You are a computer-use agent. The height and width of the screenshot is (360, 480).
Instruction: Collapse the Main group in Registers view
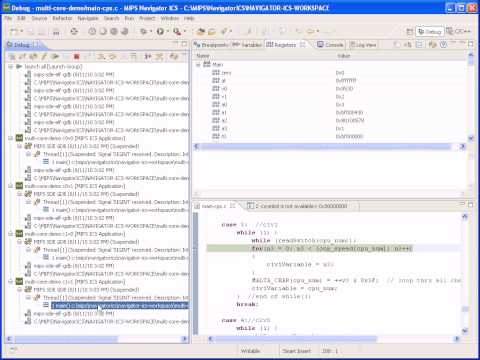pyautogui.click(x=198, y=64)
